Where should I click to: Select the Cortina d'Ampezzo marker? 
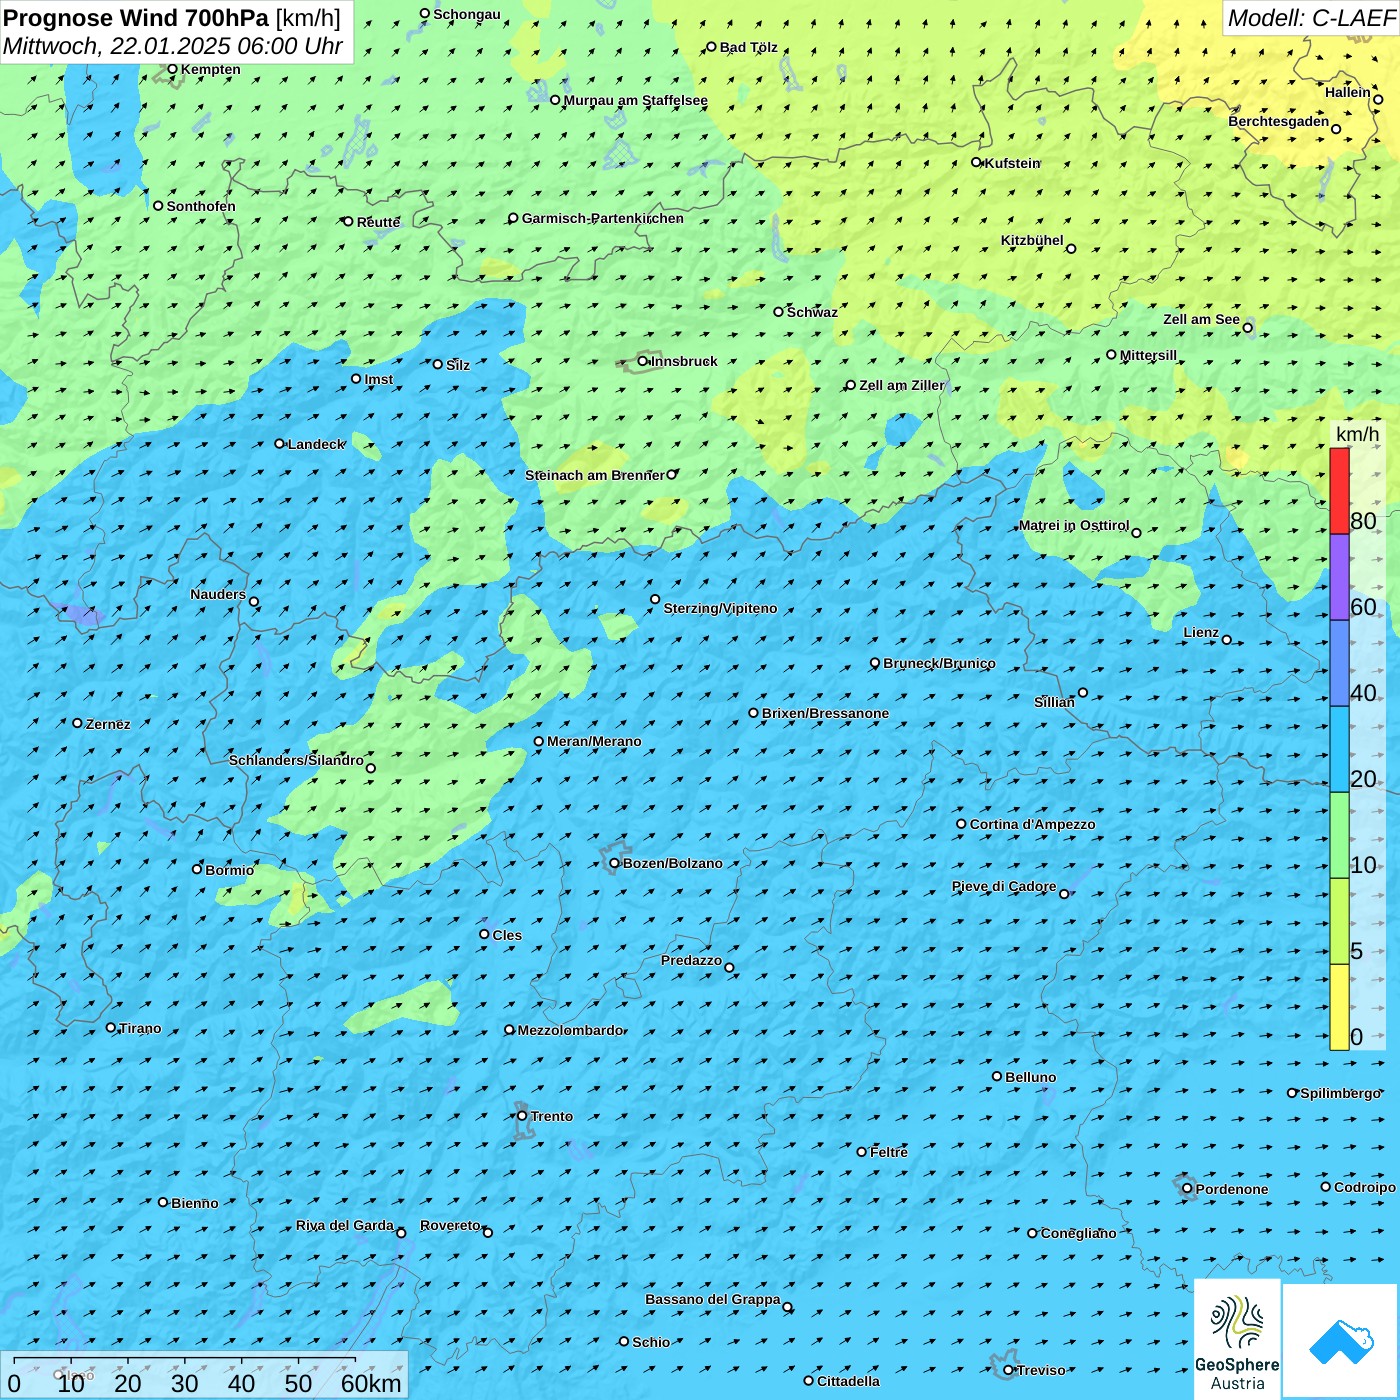[x=962, y=824]
